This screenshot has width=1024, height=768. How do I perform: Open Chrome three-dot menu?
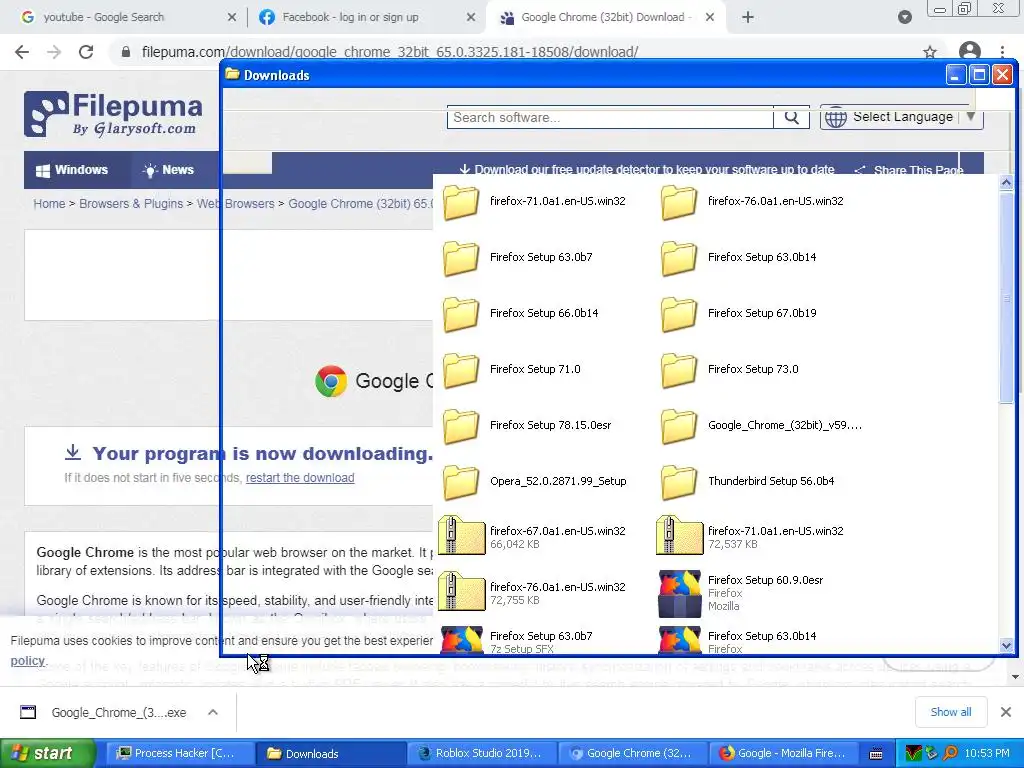[1002, 52]
